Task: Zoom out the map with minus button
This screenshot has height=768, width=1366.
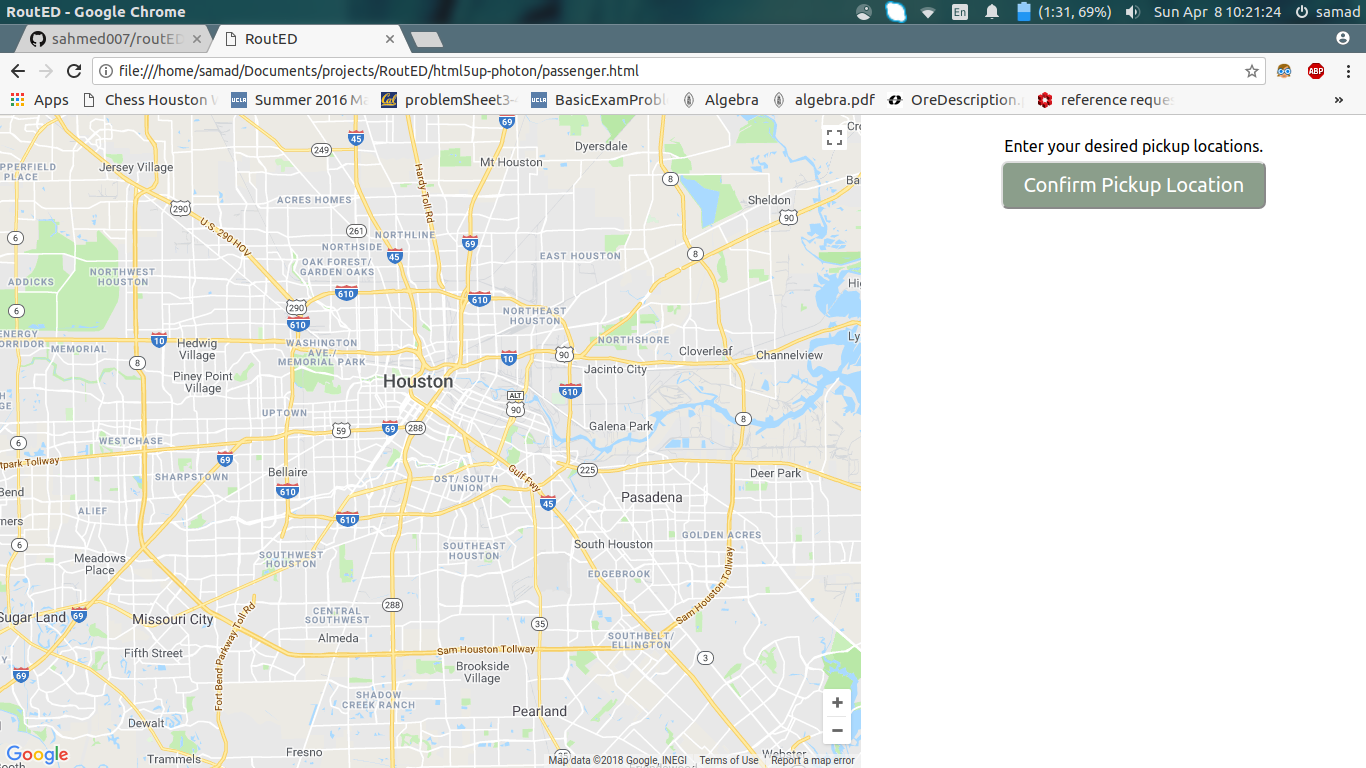Action: [x=837, y=730]
